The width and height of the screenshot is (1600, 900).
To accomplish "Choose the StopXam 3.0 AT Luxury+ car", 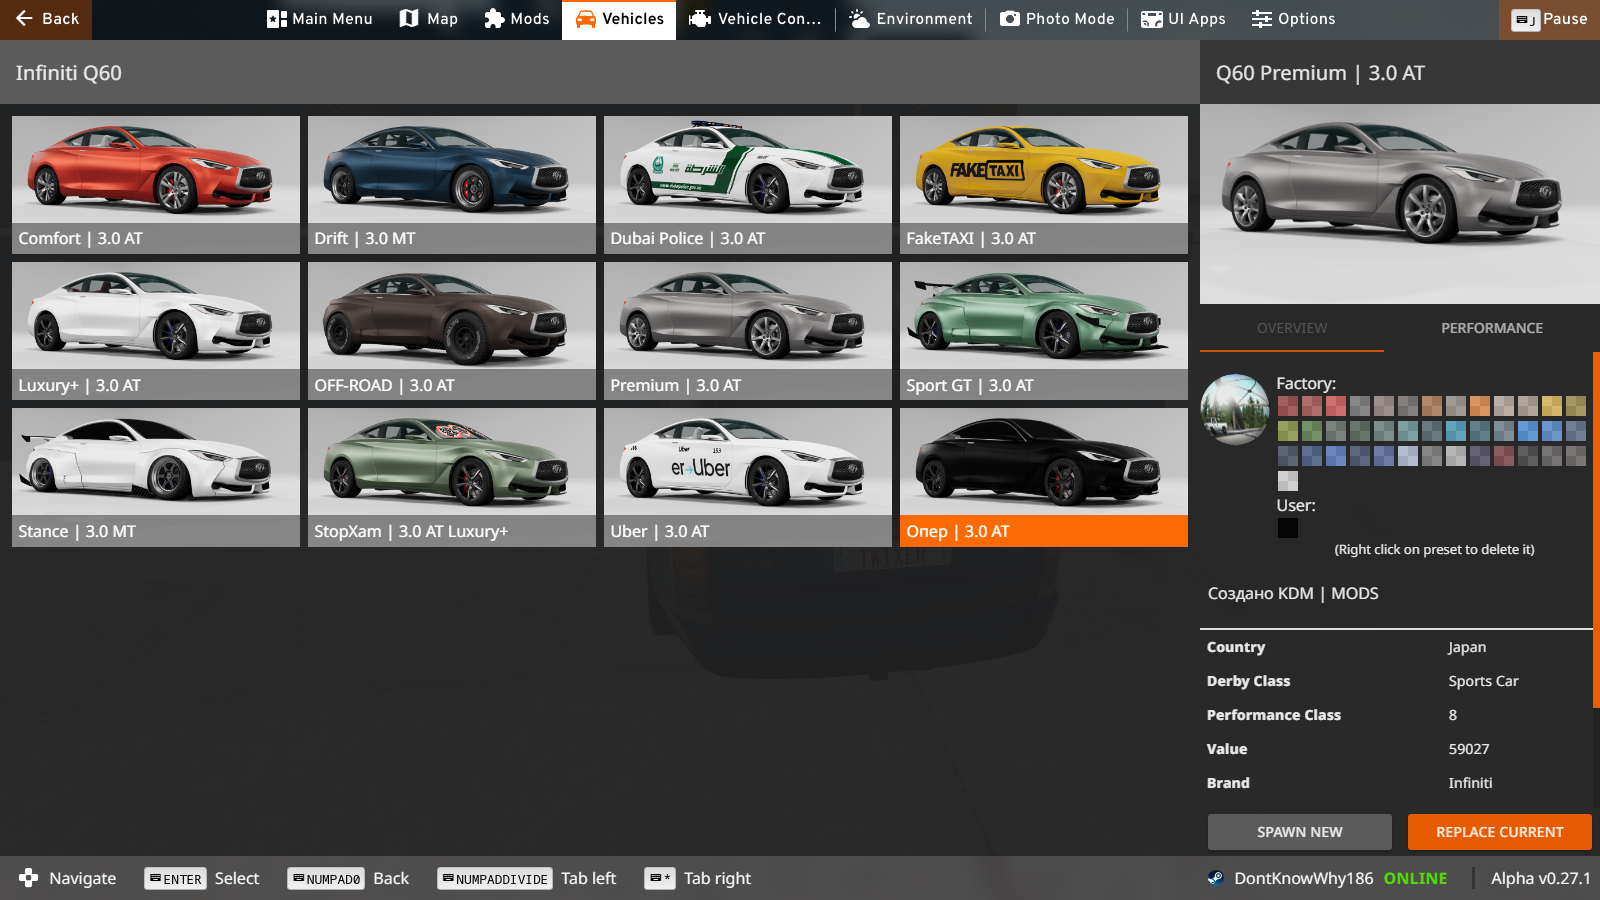I will coord(452,477).
